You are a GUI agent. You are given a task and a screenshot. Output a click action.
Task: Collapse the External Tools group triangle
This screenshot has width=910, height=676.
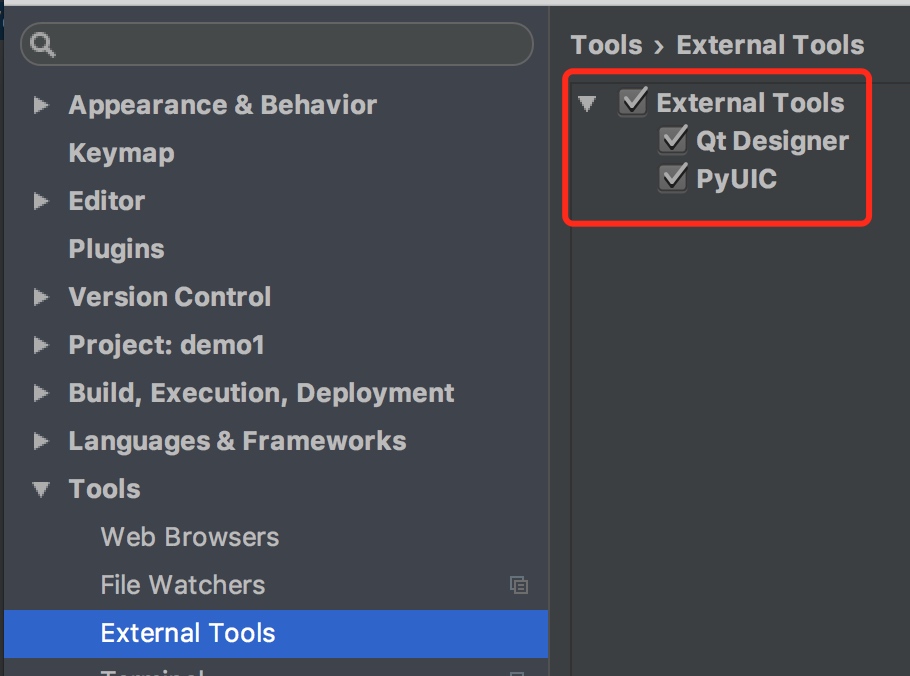coord(587,103)
